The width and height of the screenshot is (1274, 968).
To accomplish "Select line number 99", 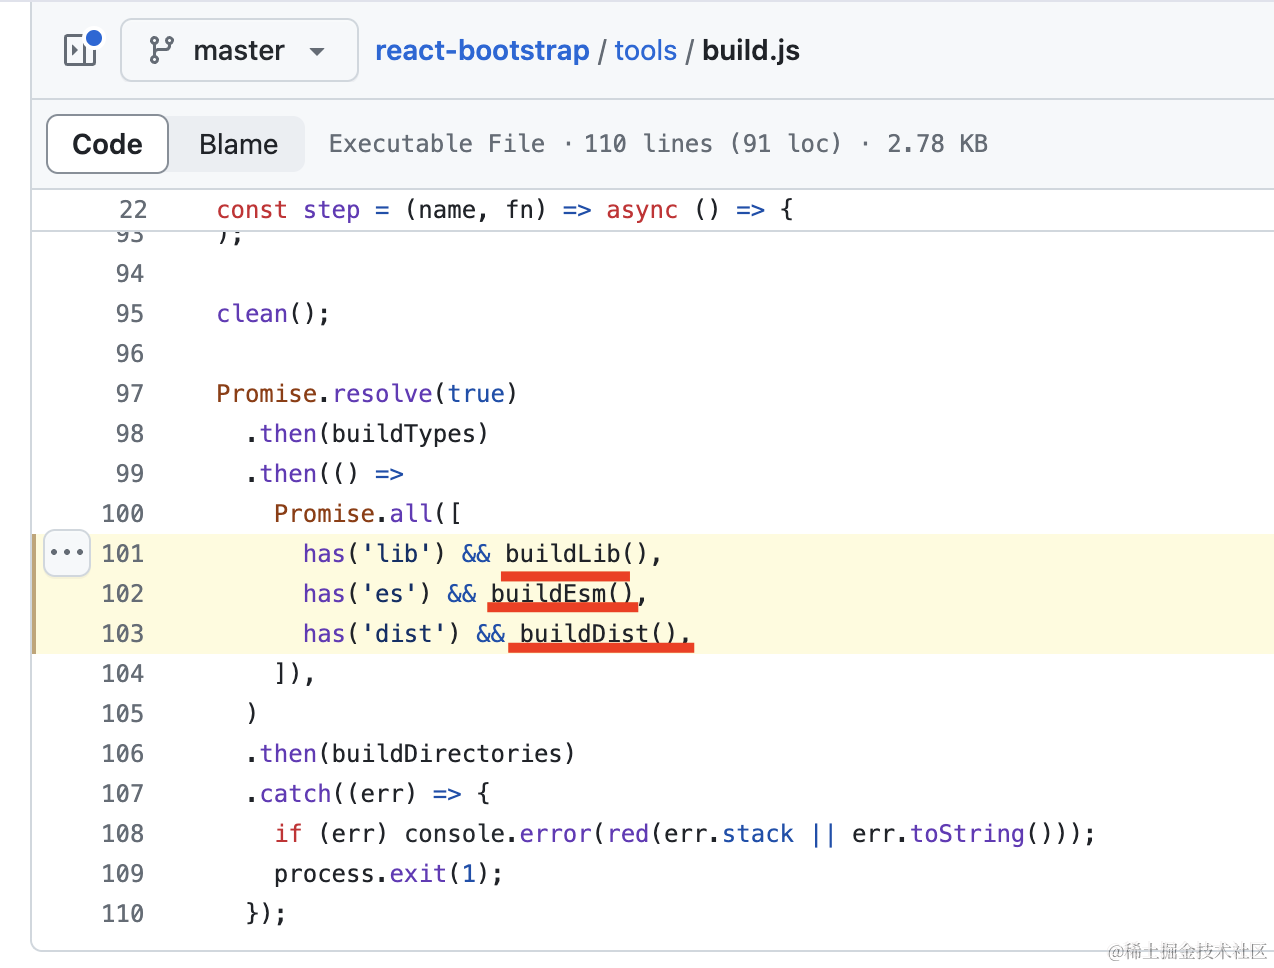I will 130,474.
